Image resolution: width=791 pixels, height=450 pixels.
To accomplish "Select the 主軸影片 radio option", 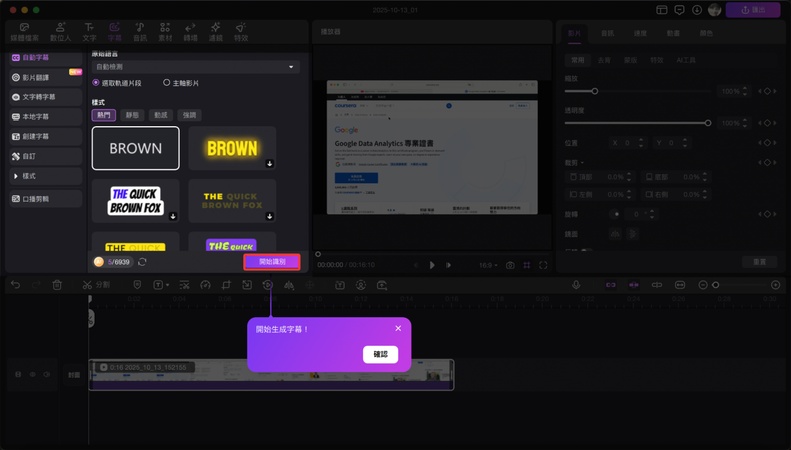I will (167, 83).
